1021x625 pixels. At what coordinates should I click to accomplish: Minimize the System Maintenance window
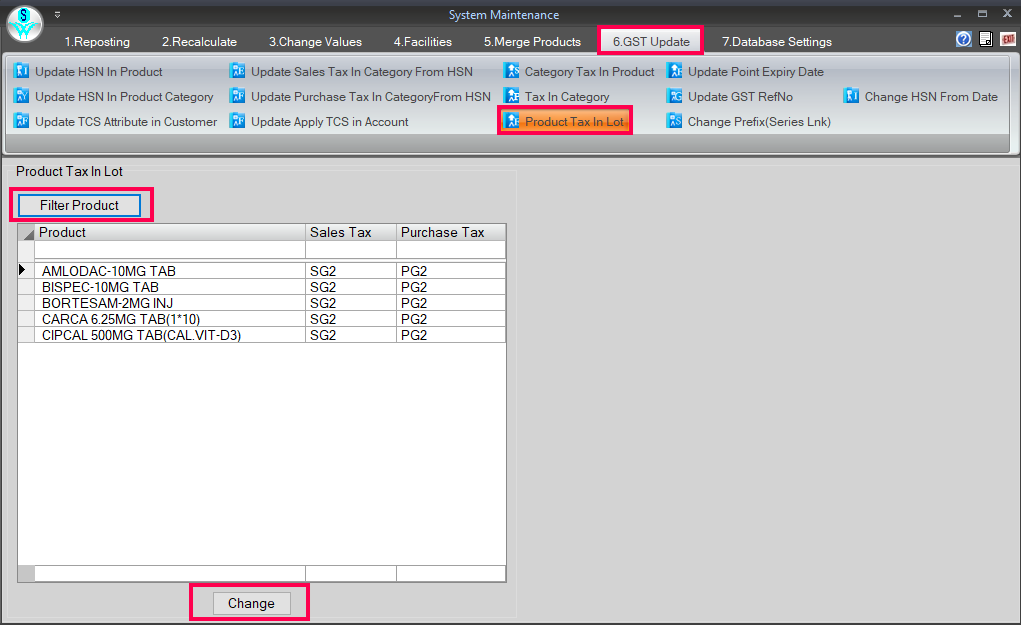point(957,14)
